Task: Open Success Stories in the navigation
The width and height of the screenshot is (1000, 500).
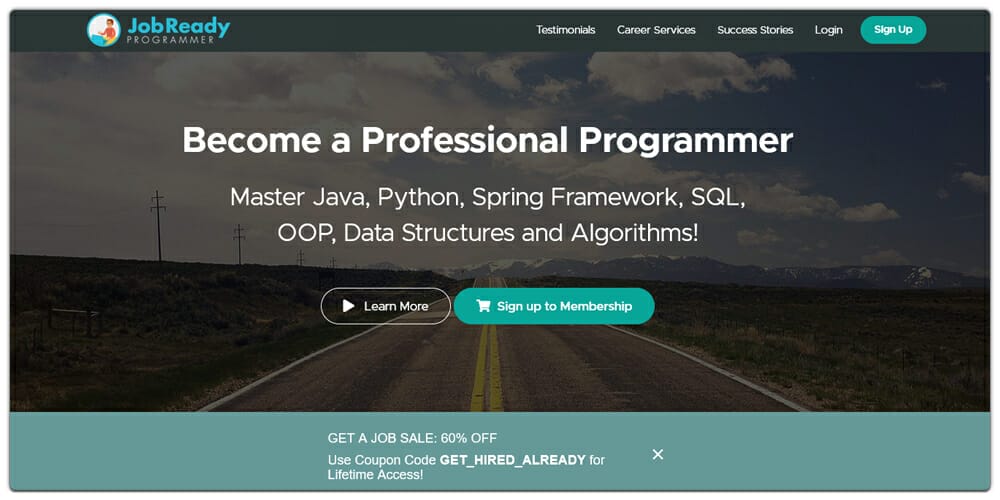Action: point(755,30)
